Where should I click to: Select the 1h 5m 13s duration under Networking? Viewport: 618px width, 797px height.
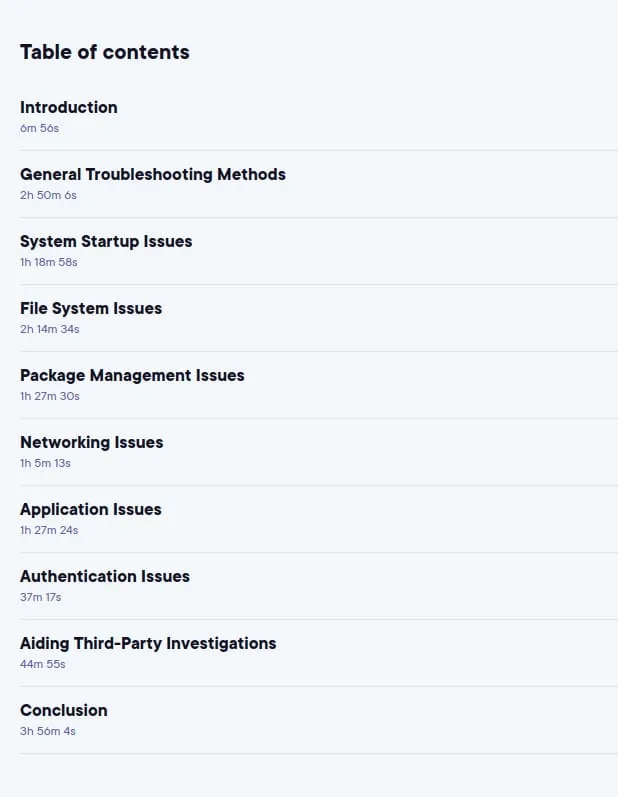(x=45, y=464)
